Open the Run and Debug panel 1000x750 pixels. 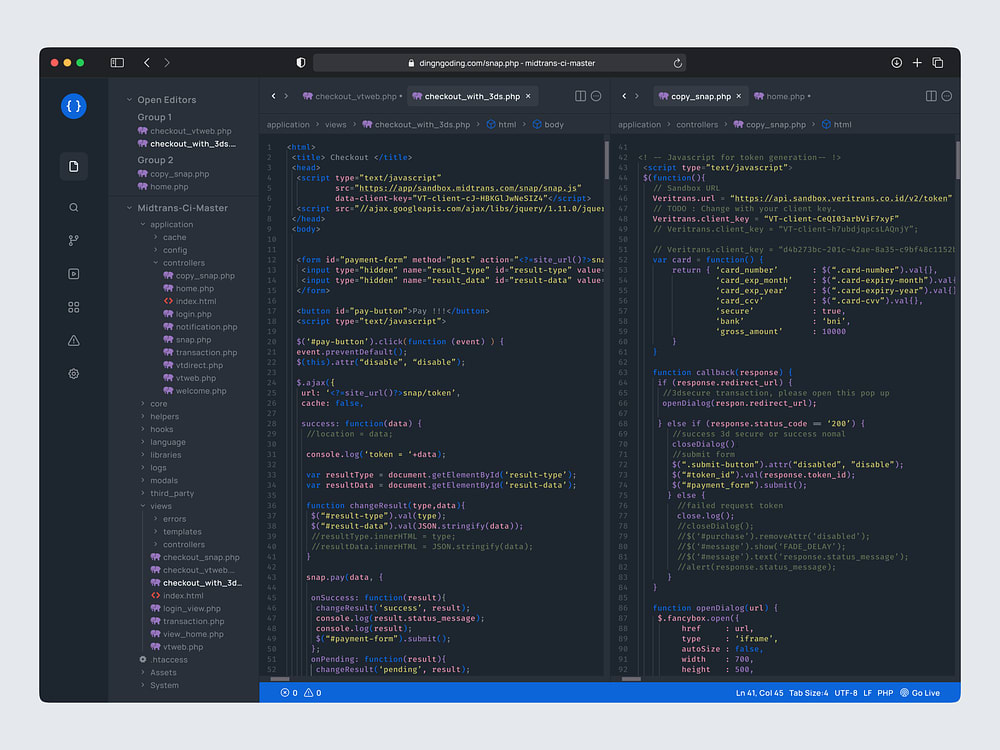click(x=72, y=273)
